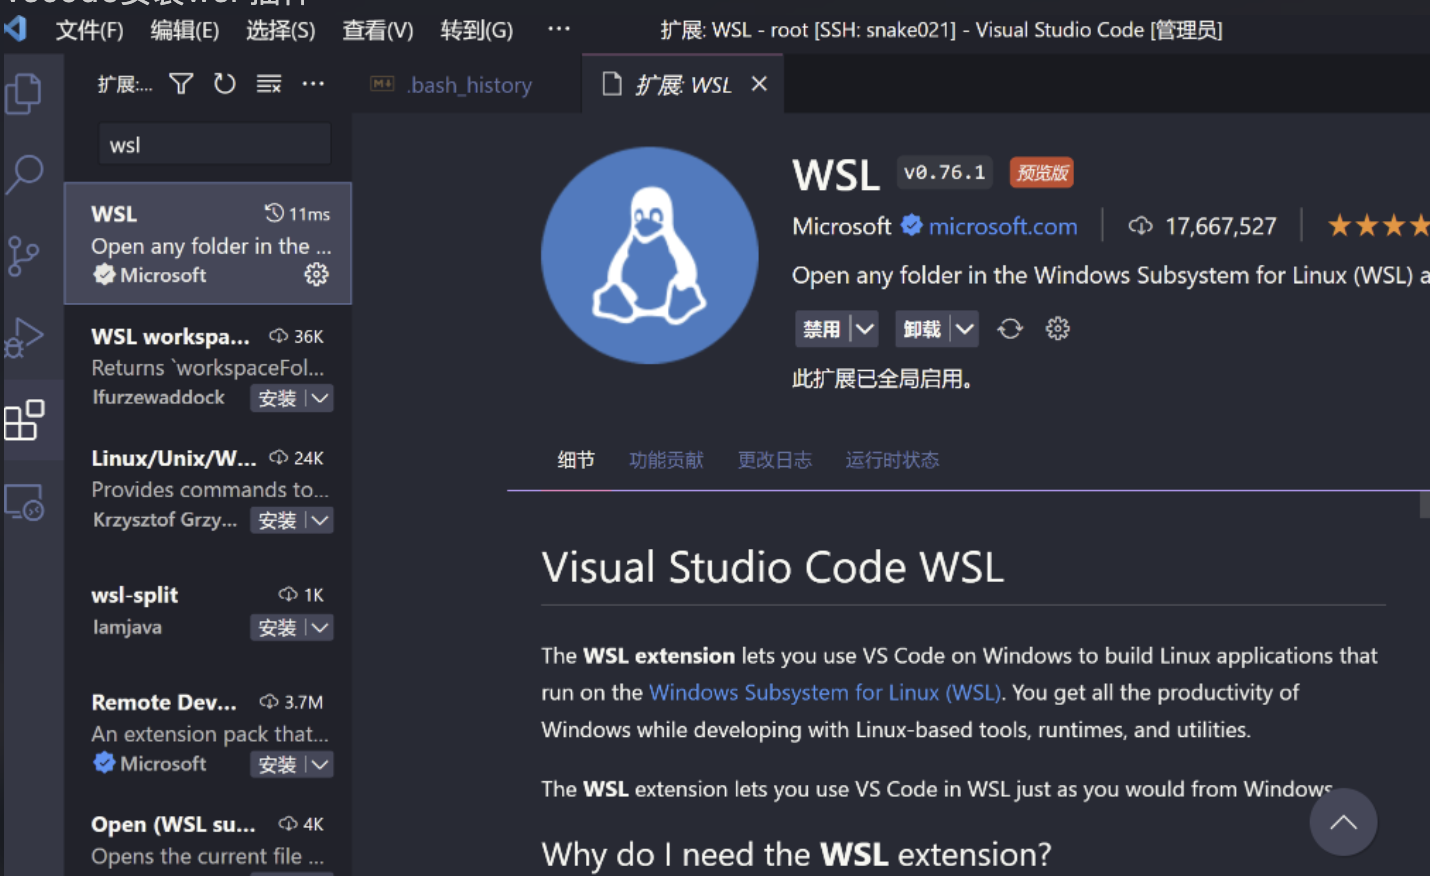Click the extension search box containing wsl

click(x=214, y=144)
